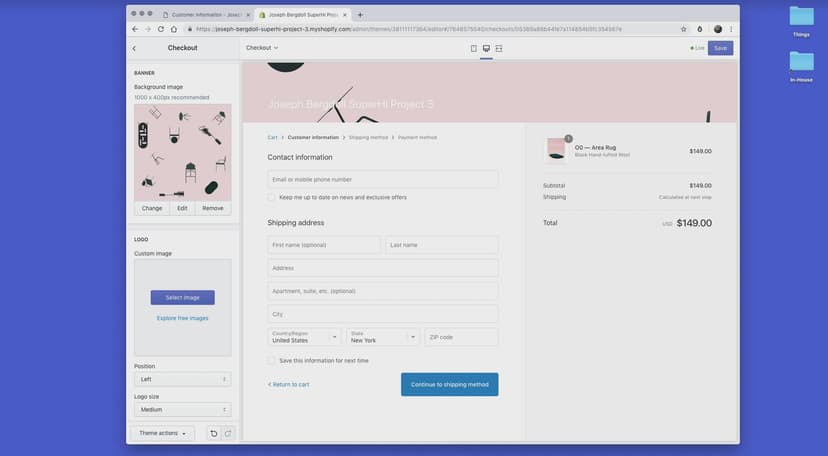Click the undo icon
Image resolution: width=828 pixels, height=456 pixels.
tap(213, 433)
